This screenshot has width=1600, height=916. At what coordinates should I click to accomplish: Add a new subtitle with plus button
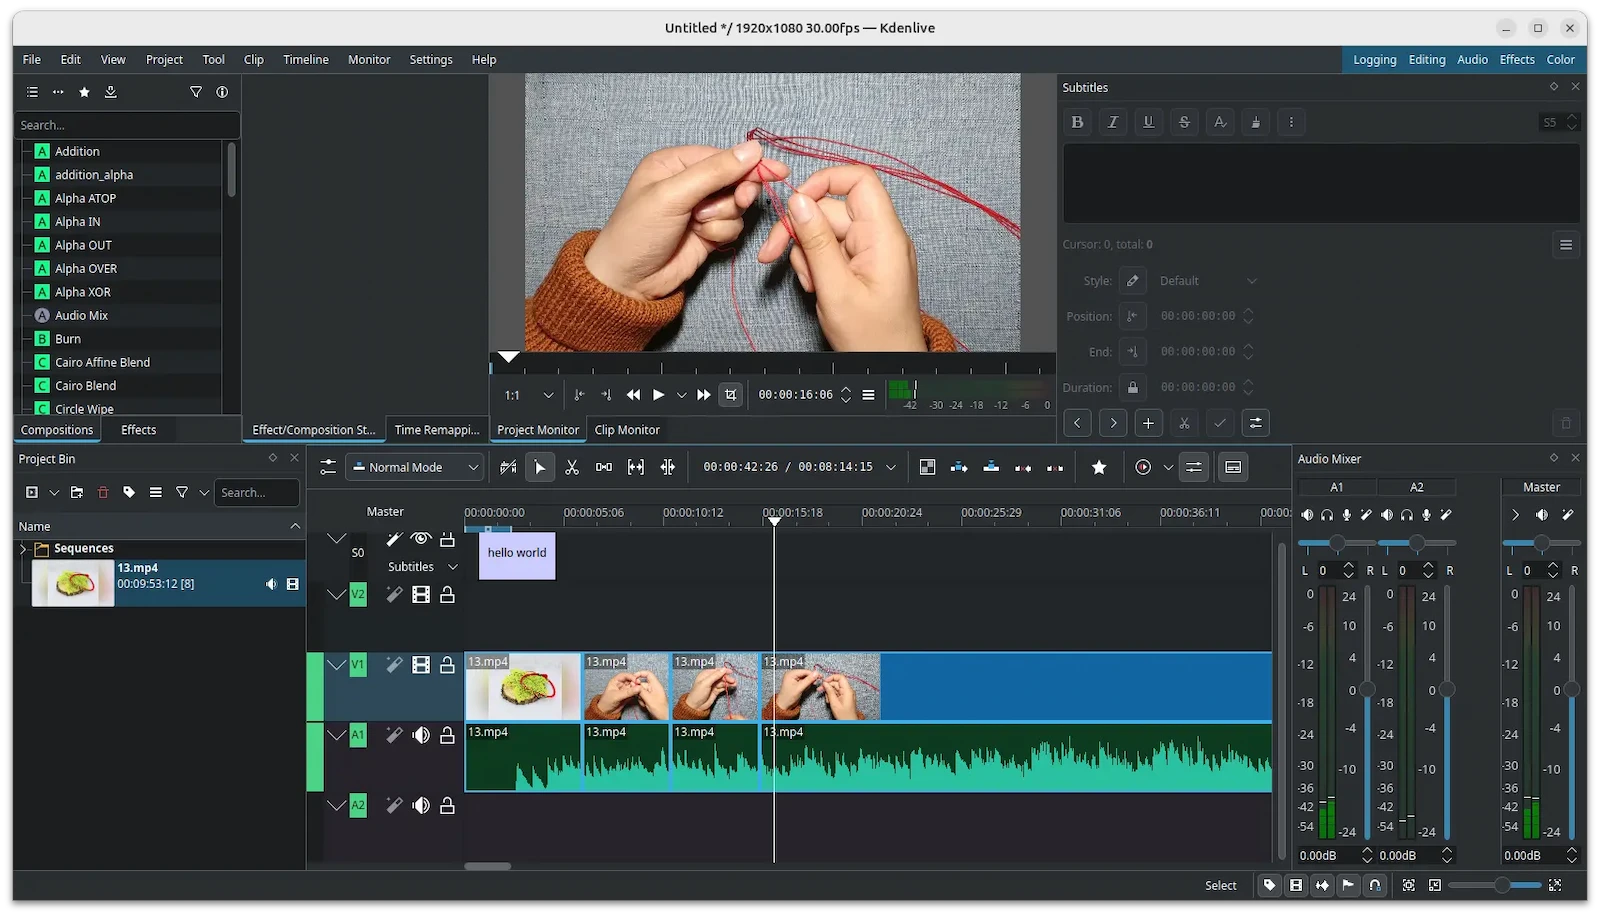click(x=1148, y=423)
